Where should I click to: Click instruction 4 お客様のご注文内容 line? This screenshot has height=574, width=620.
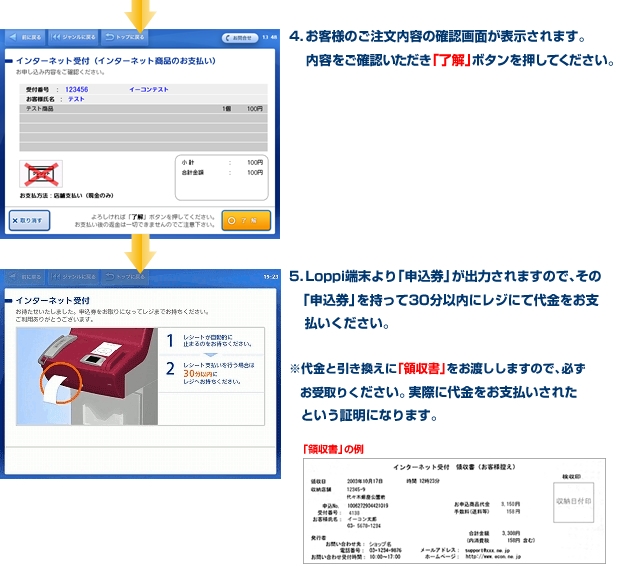437,36
